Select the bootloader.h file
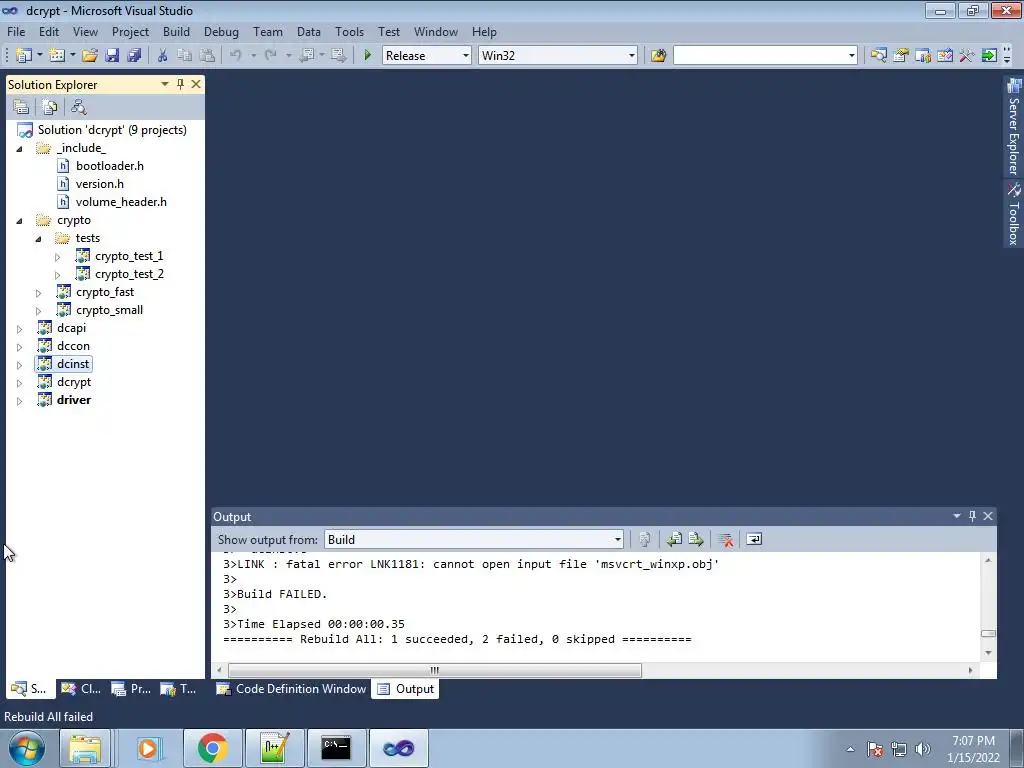Screen dimensions: 1024x768 coord(110,166)
